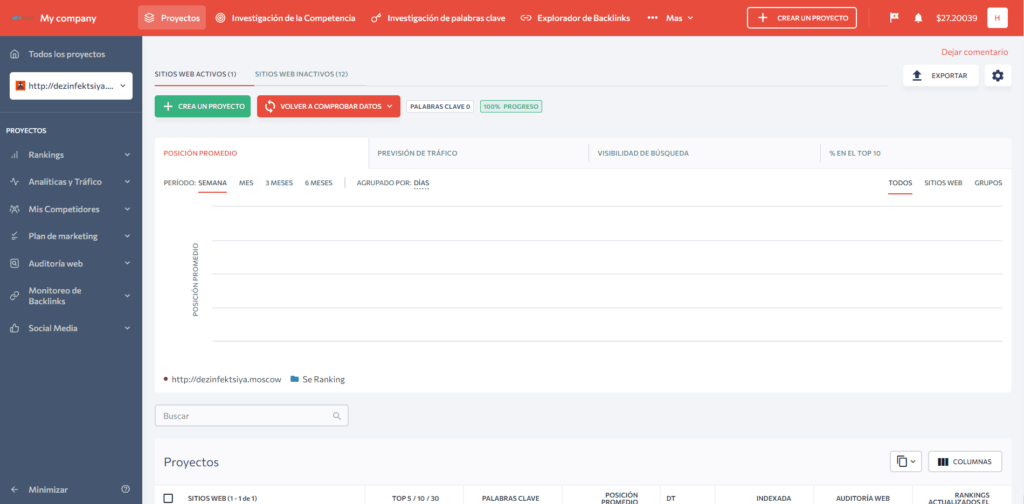
Task: Click the flag icon in header
Action: [x=894, y=18]
